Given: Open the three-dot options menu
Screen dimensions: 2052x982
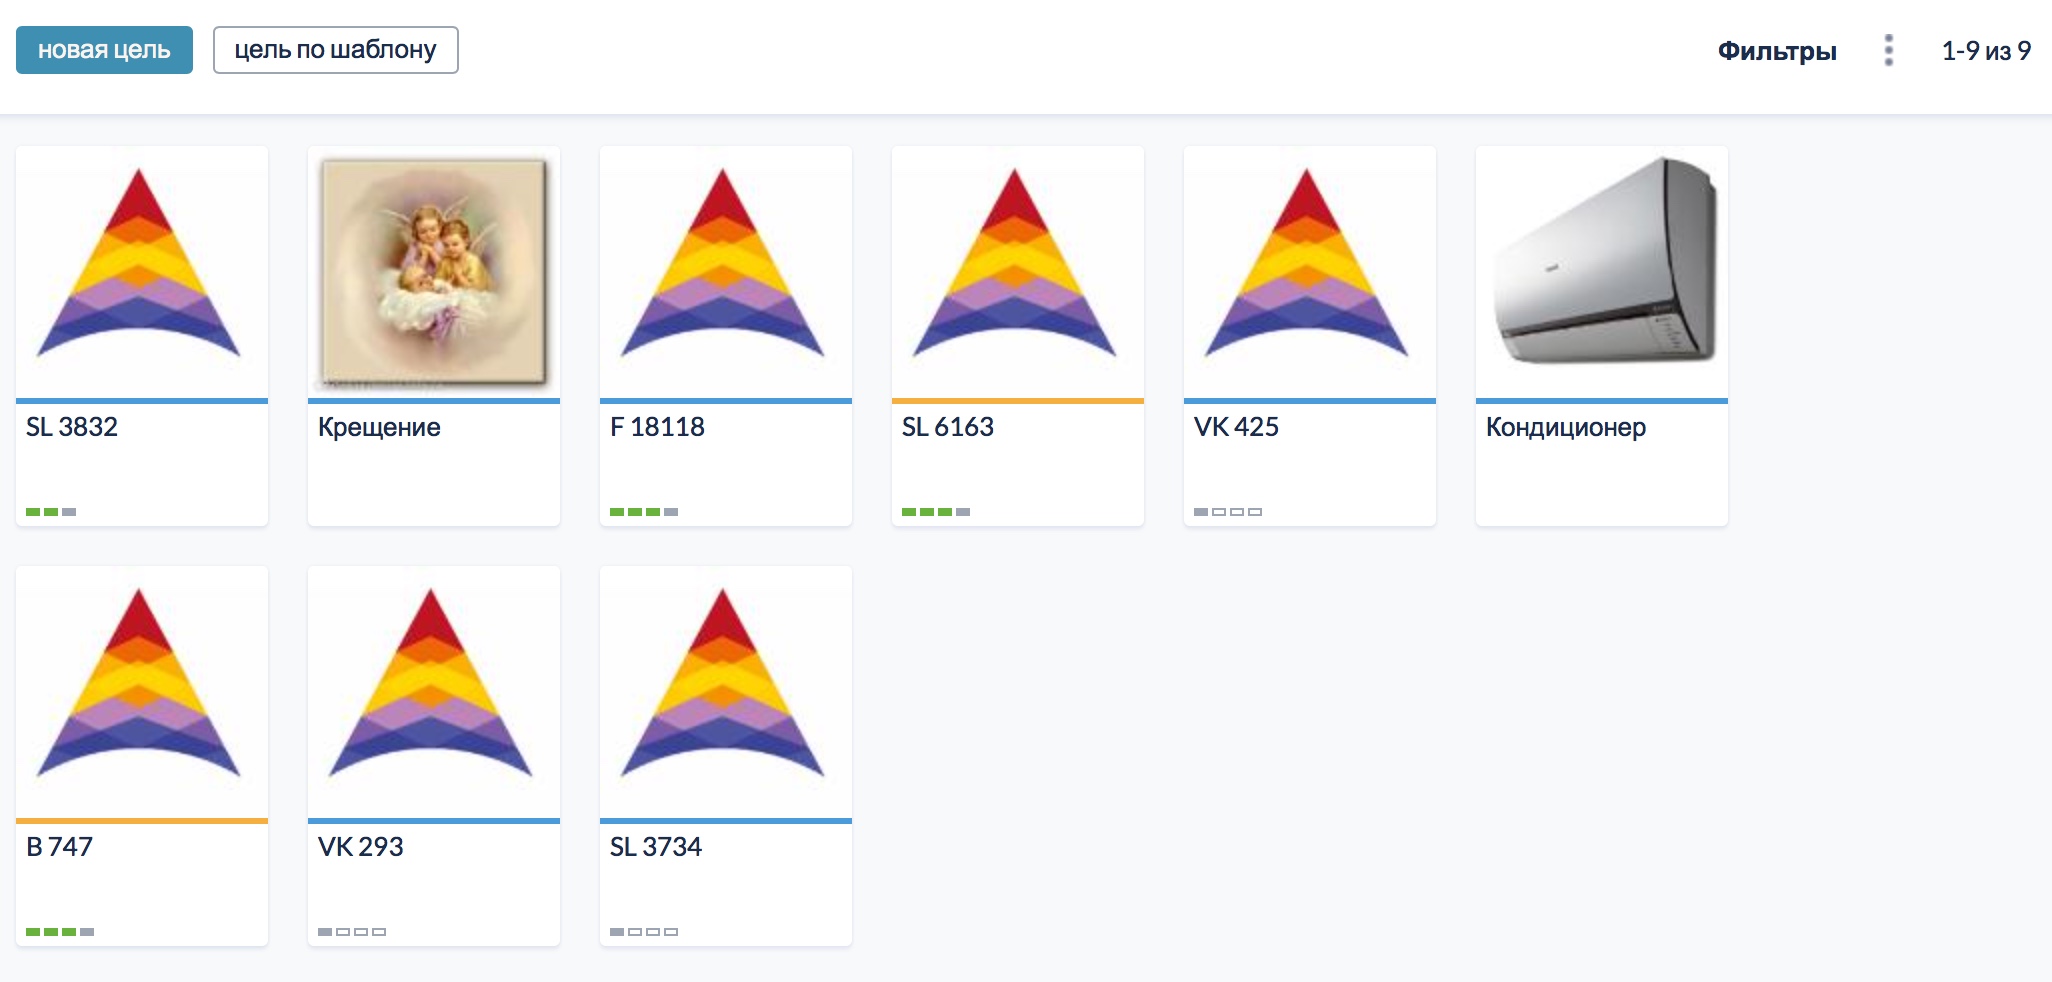Looking at the screenshot, I should tap(1888, 50).
